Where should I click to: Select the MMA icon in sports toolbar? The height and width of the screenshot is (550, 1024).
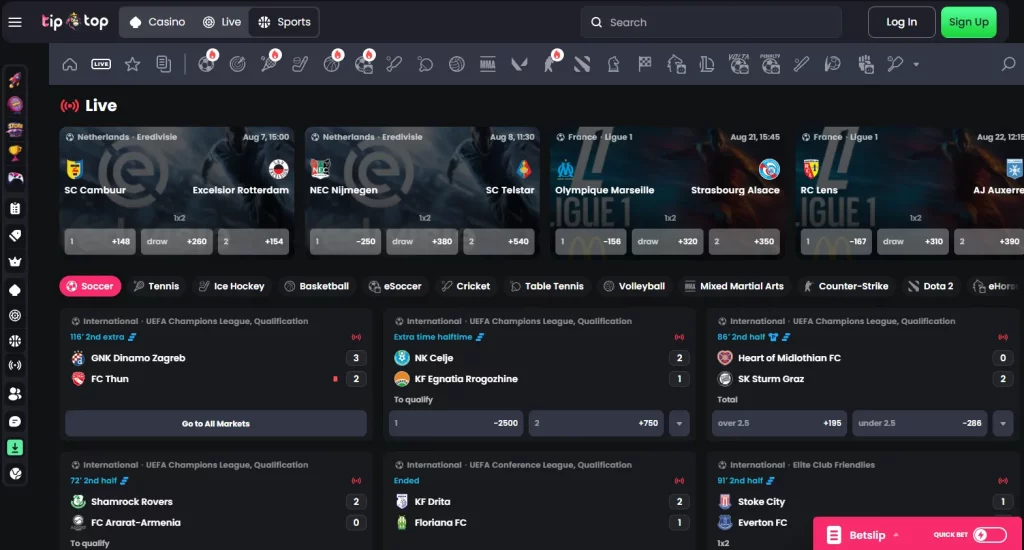[488, 64]
